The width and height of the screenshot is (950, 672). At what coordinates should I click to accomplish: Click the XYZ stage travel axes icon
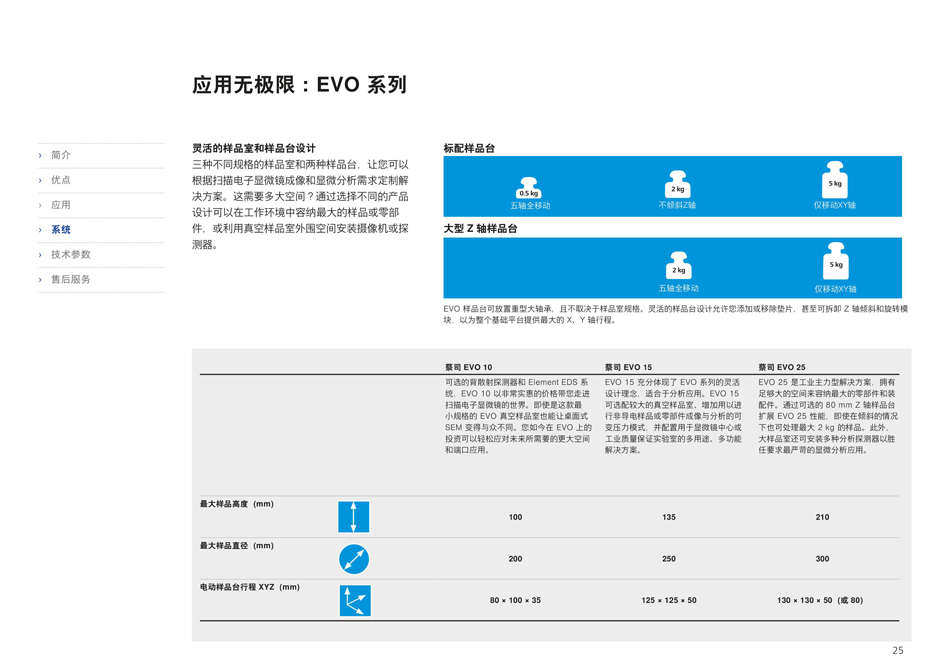(355, 600)
